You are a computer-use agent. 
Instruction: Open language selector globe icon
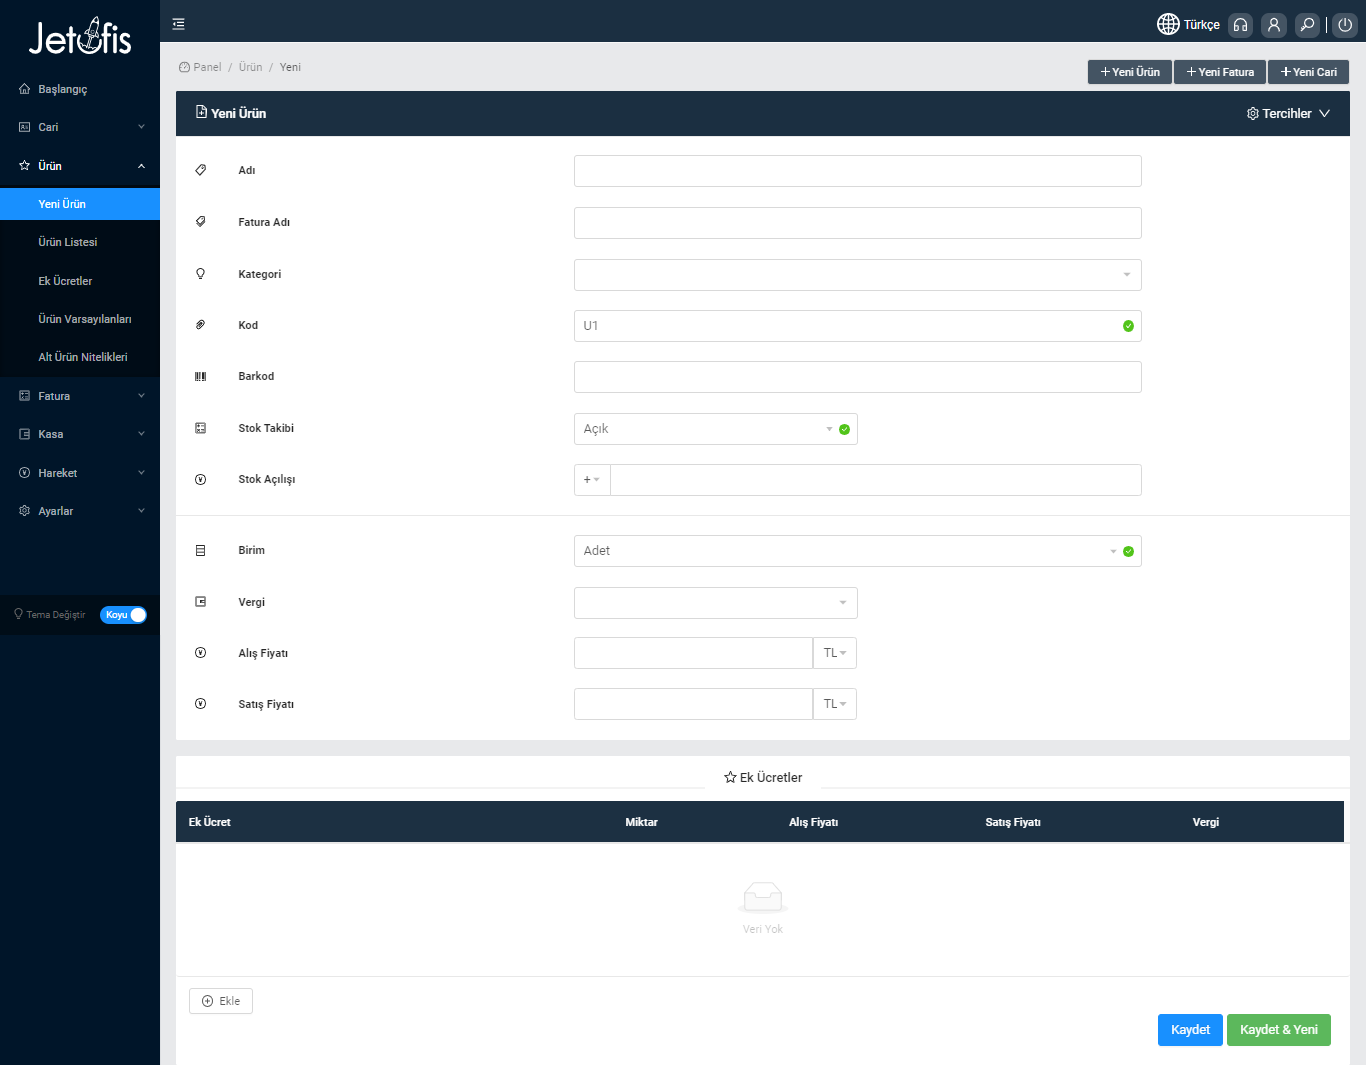[x=1168, y=24]
